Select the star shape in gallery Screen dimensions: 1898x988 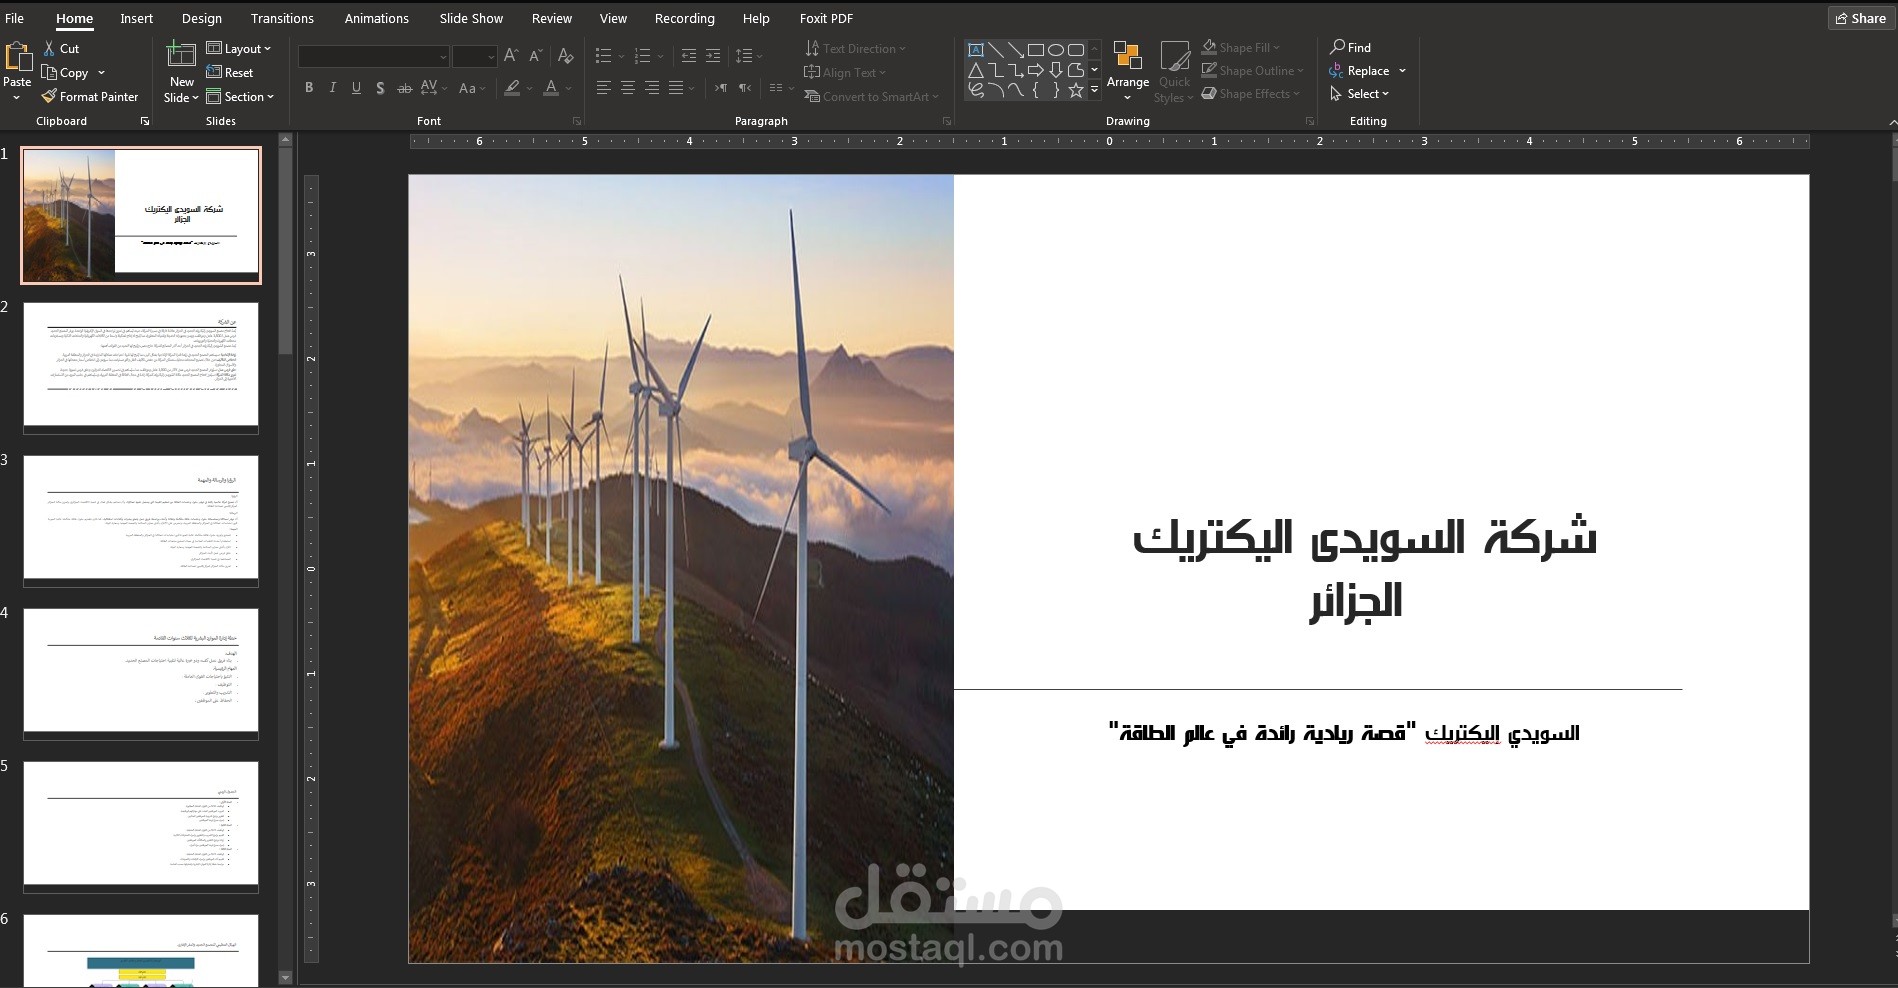(x=1076, y=90)
